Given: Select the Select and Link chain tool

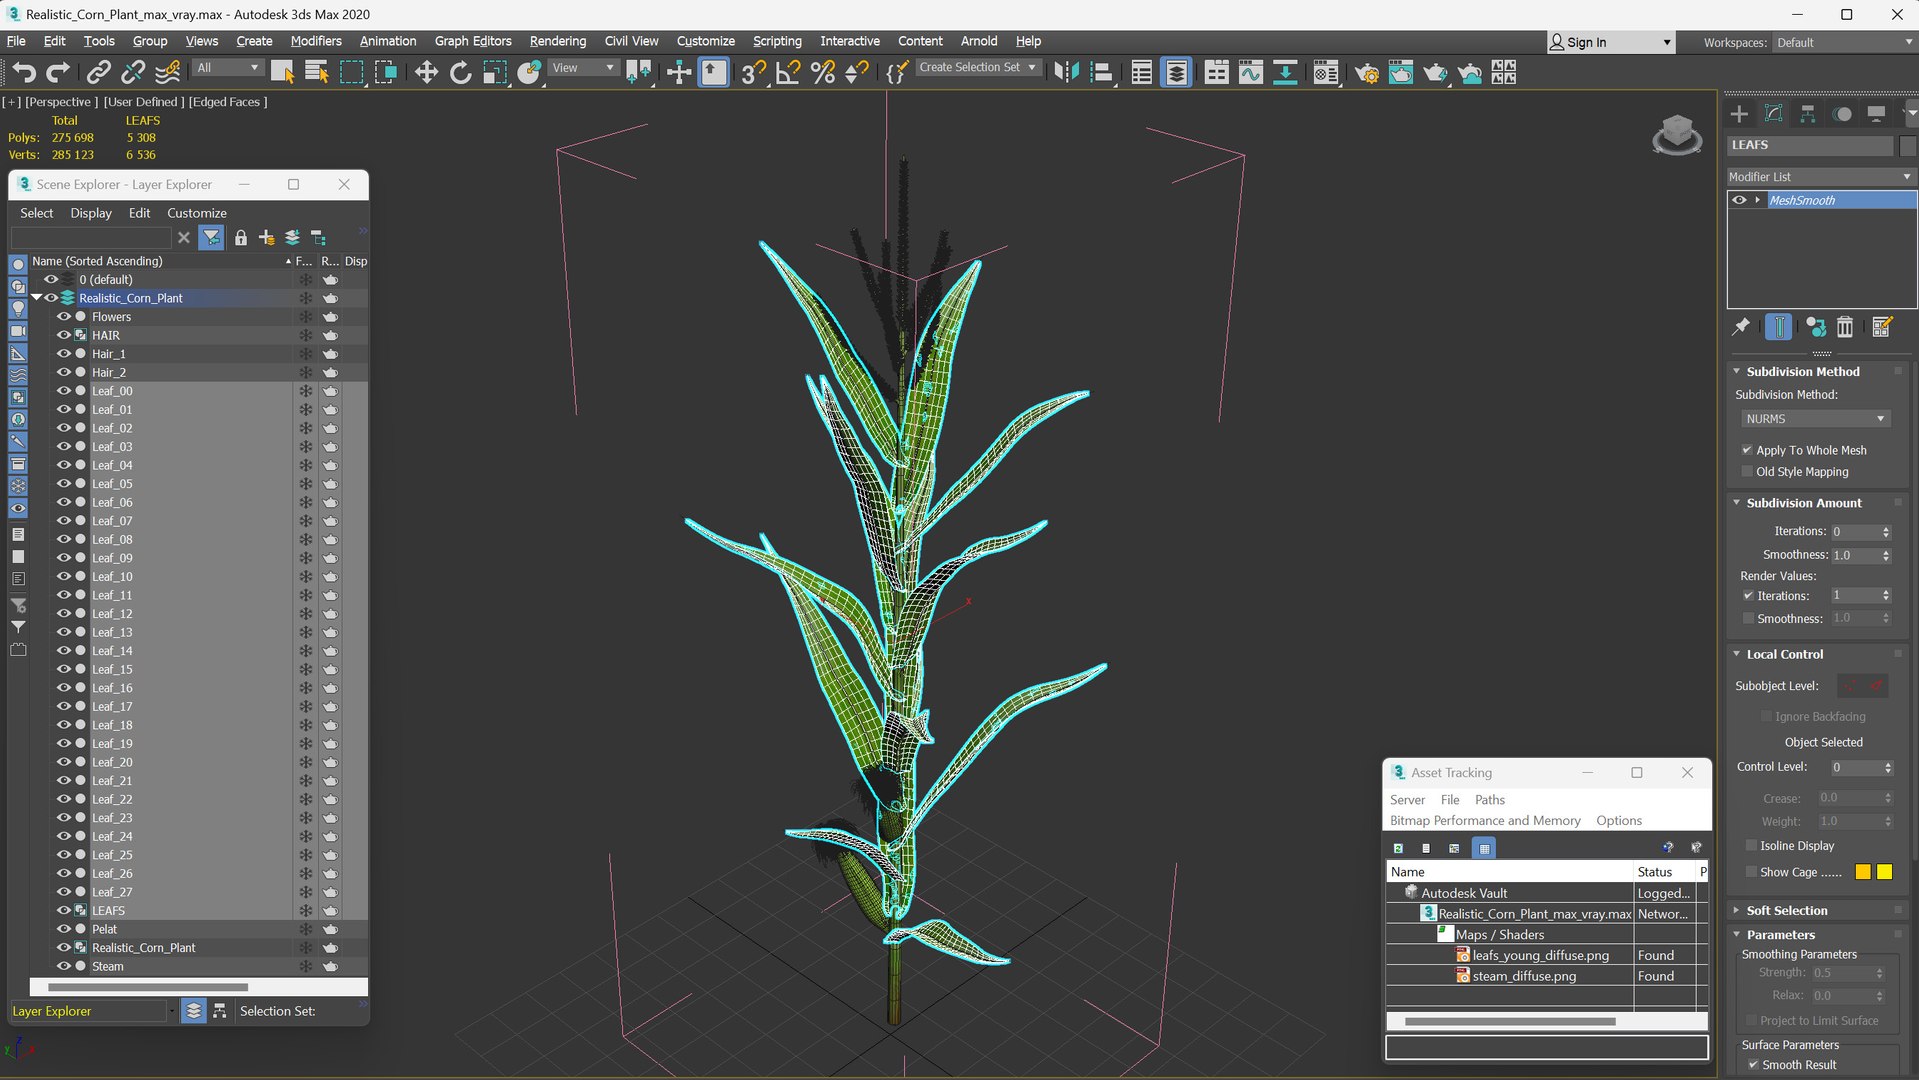Looking at the screenshot, I should (98, 72).
